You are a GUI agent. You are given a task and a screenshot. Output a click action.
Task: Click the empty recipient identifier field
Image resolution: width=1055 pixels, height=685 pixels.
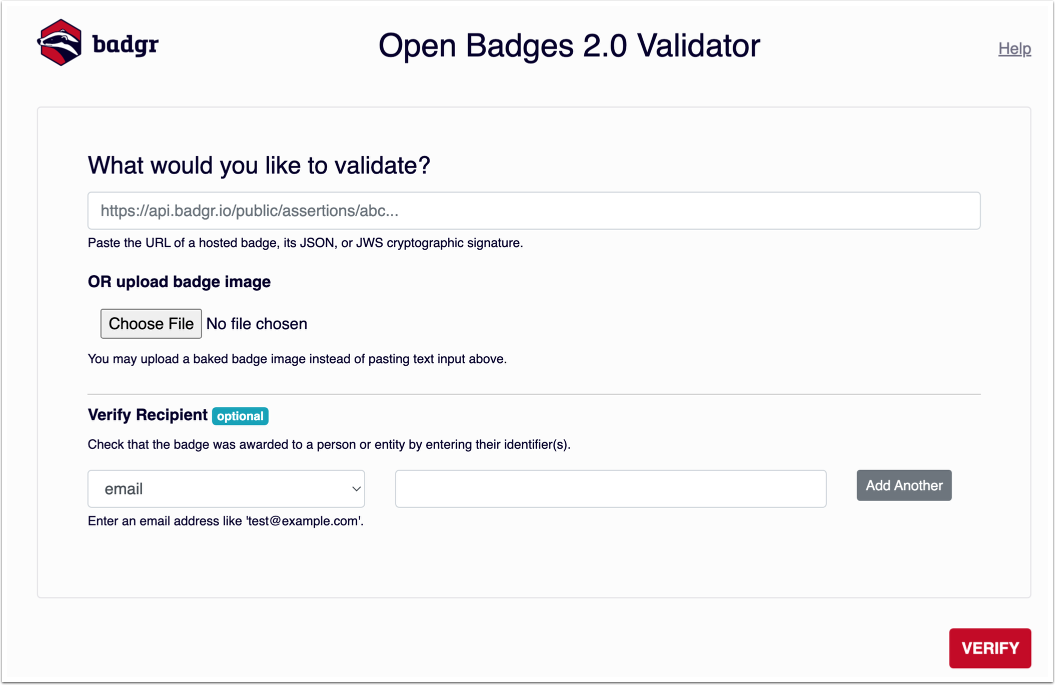click(610, 488)
